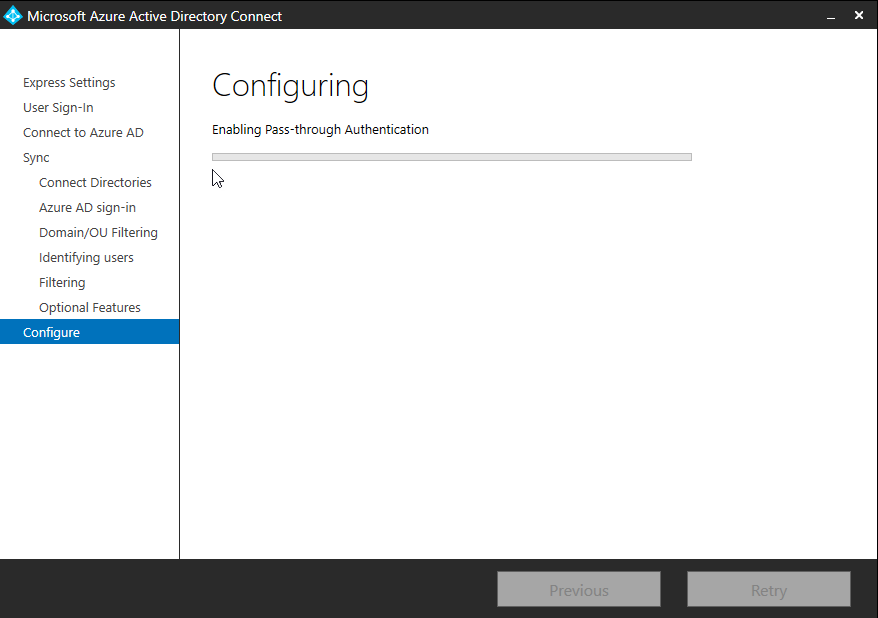Select Azure AD sign-in sub-step
Screen dimensions: 878x618
87,208
